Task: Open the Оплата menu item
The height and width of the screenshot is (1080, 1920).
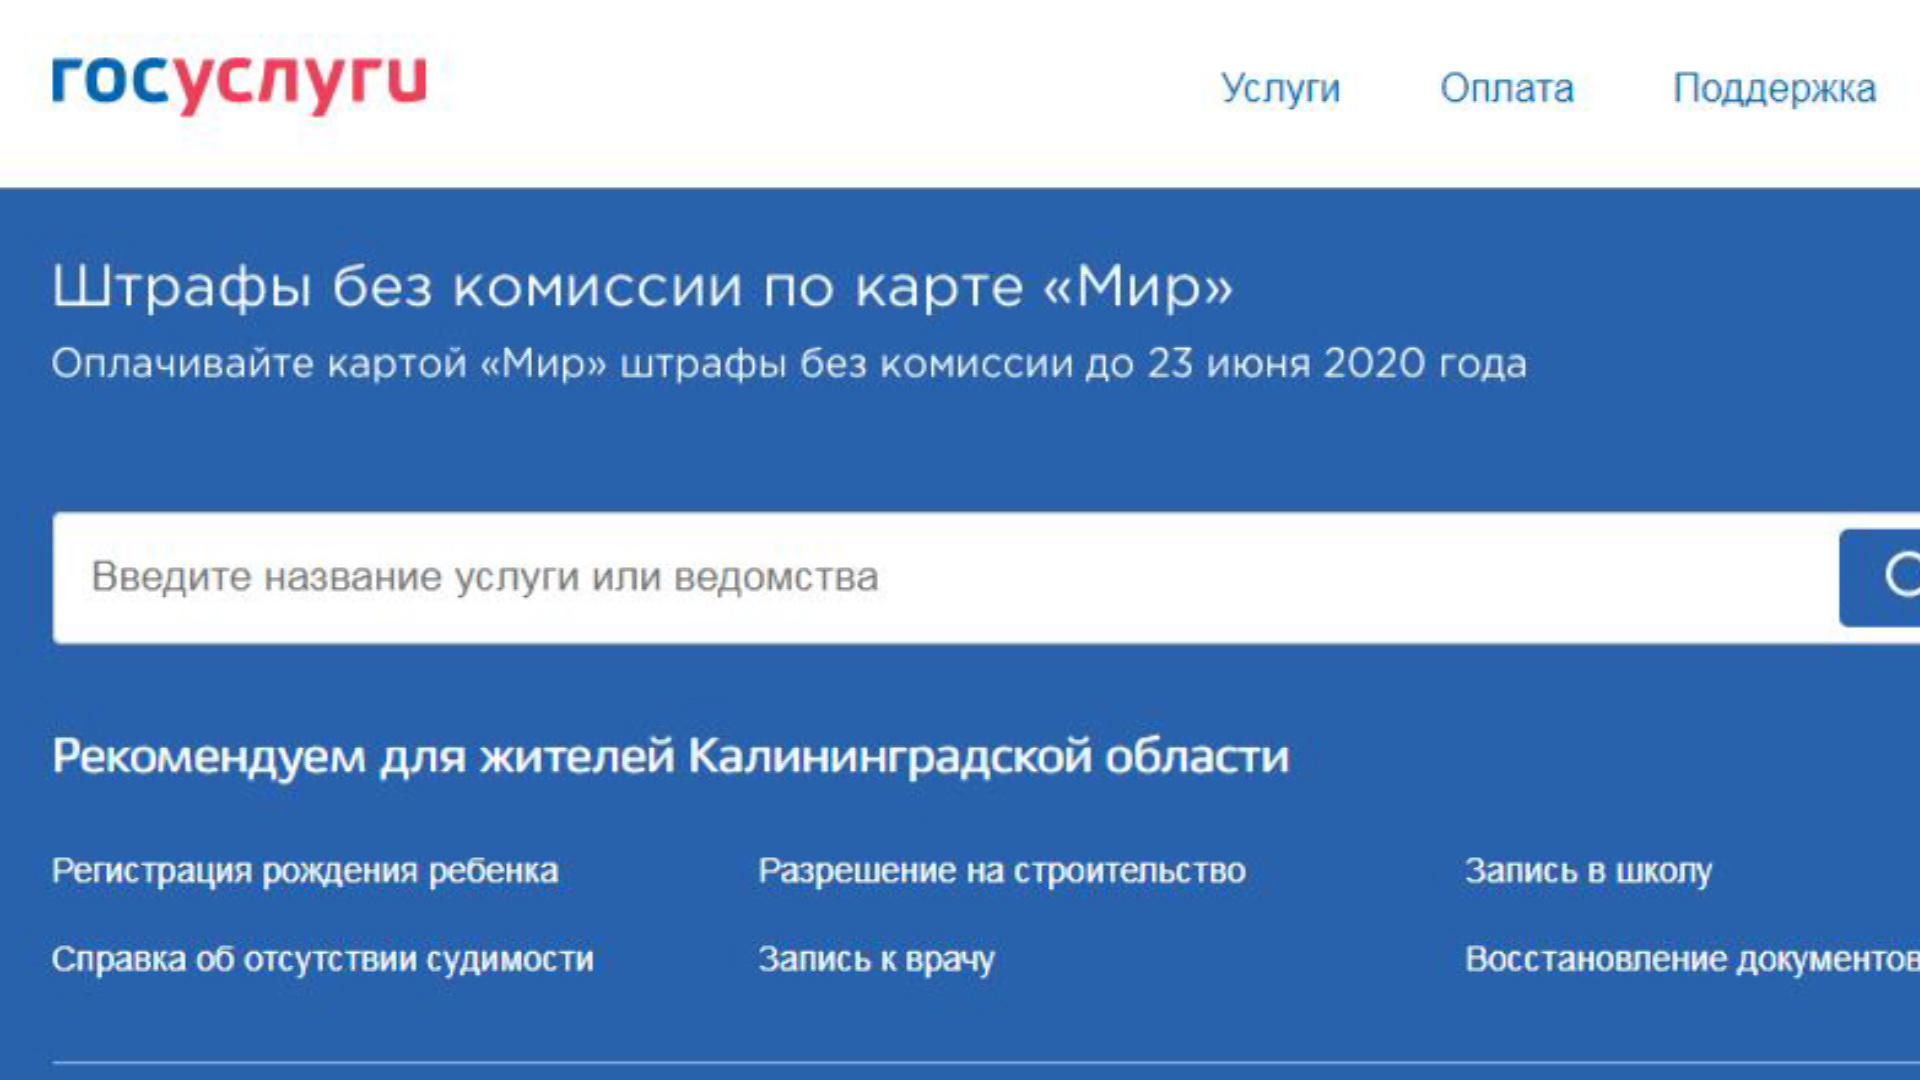Action: tap(1507, 89)
